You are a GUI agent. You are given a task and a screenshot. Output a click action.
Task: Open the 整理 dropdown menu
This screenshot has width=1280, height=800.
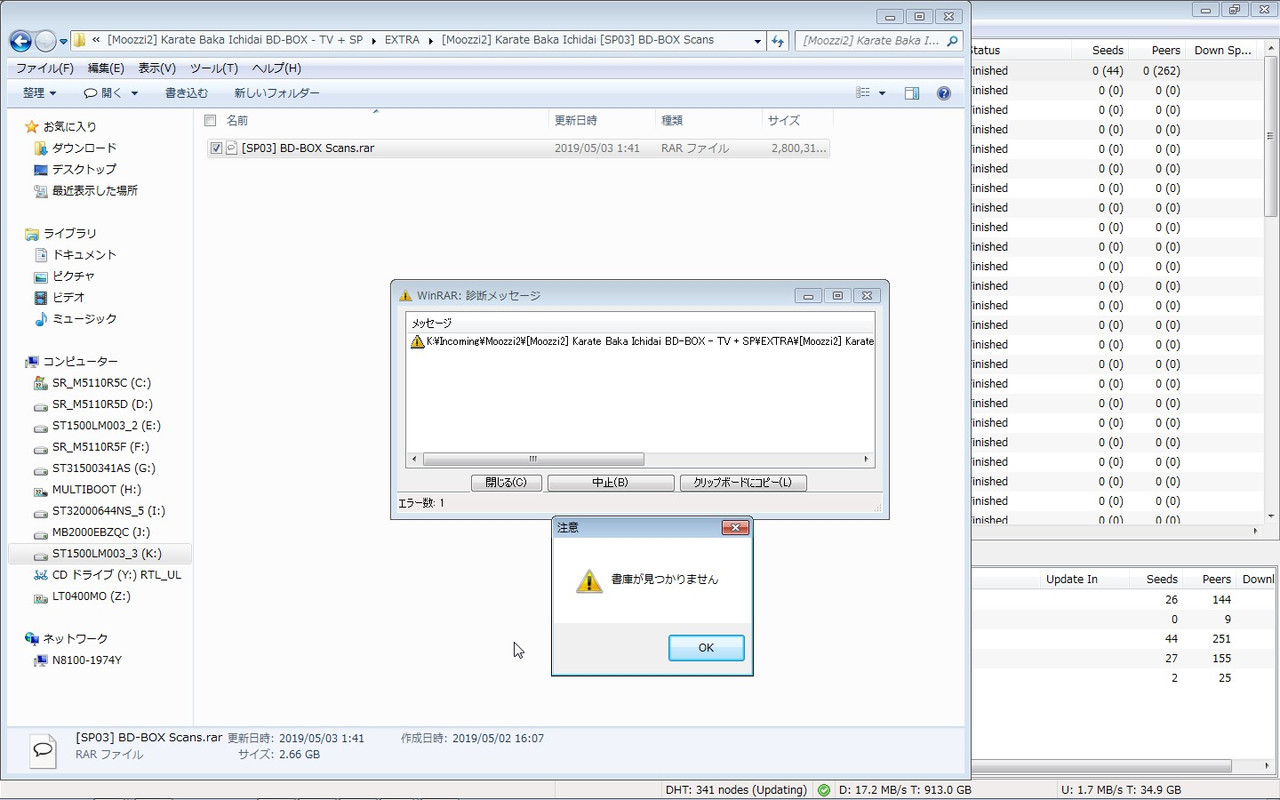tap(39, 93)
